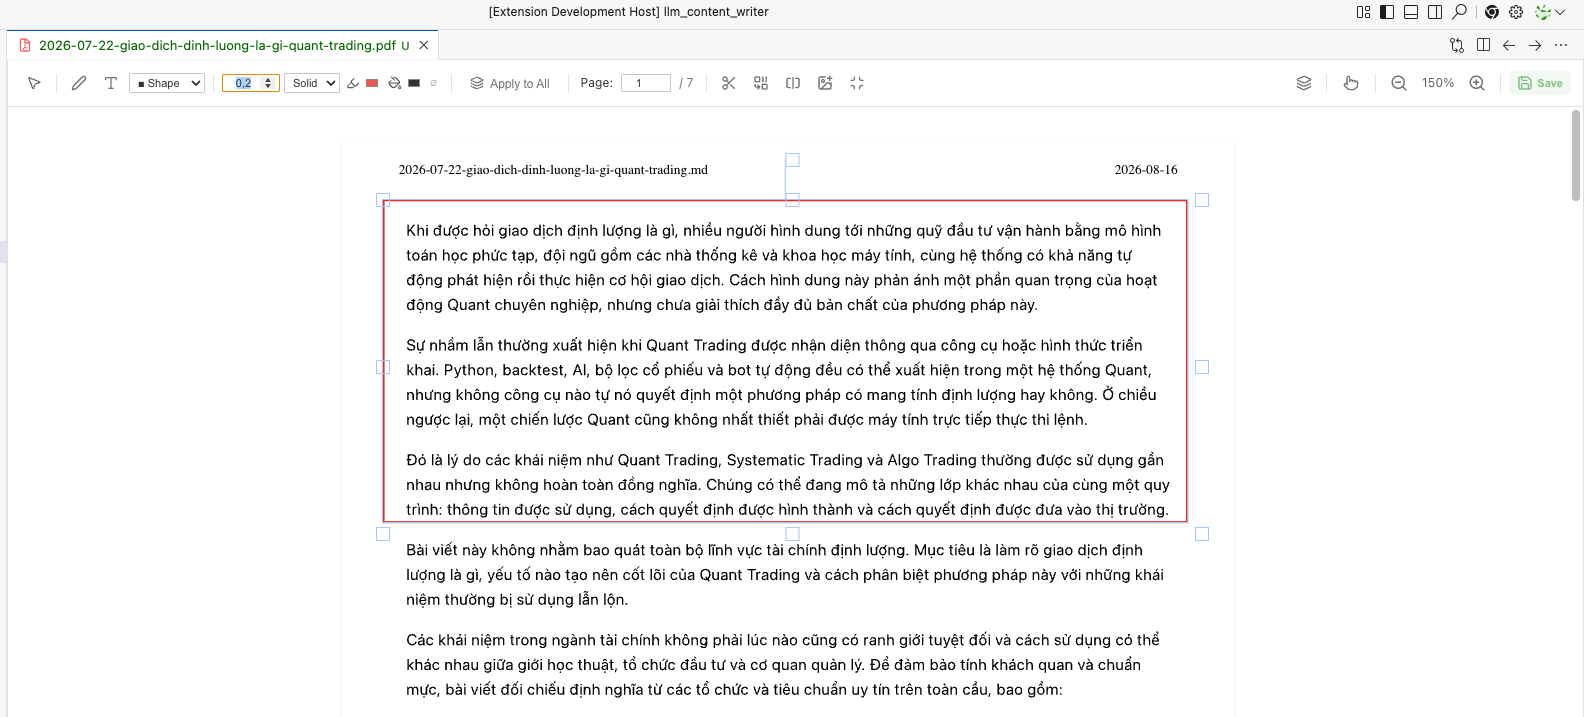This screenshot has height=717, width=1584.
Task: Open the layers stack icon near zoom
Action: 1304,83
